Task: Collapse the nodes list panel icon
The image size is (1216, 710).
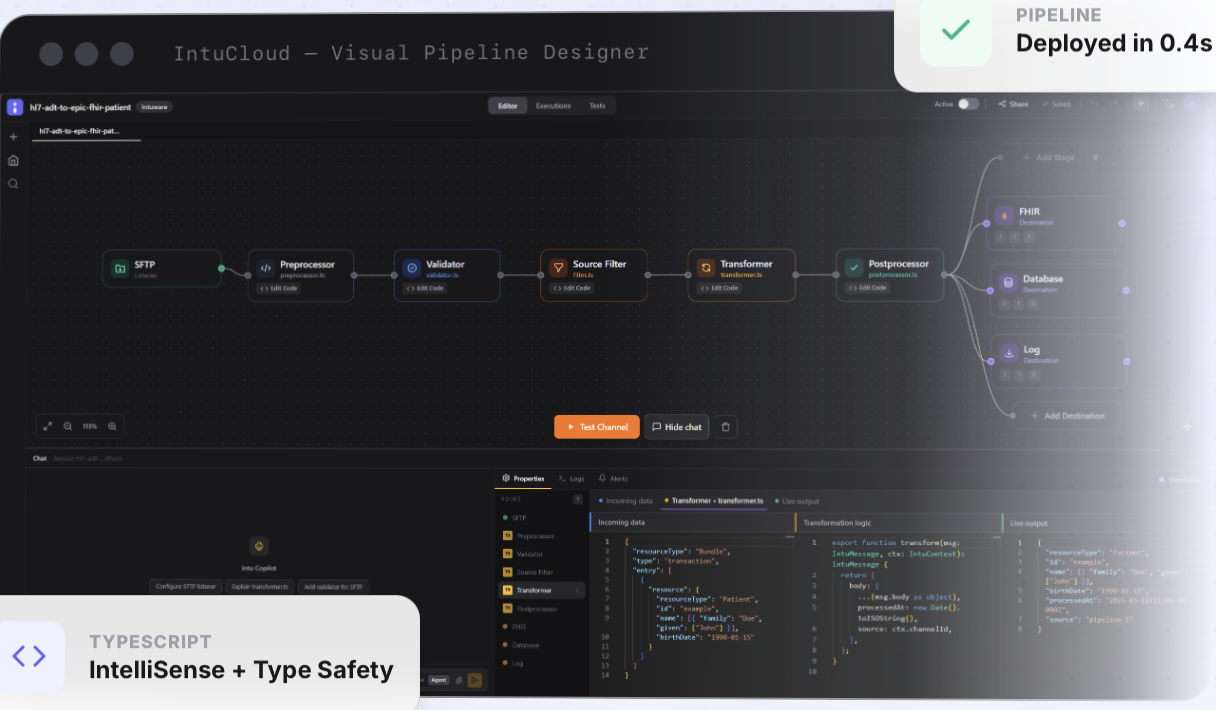Action: click(577, 498)
